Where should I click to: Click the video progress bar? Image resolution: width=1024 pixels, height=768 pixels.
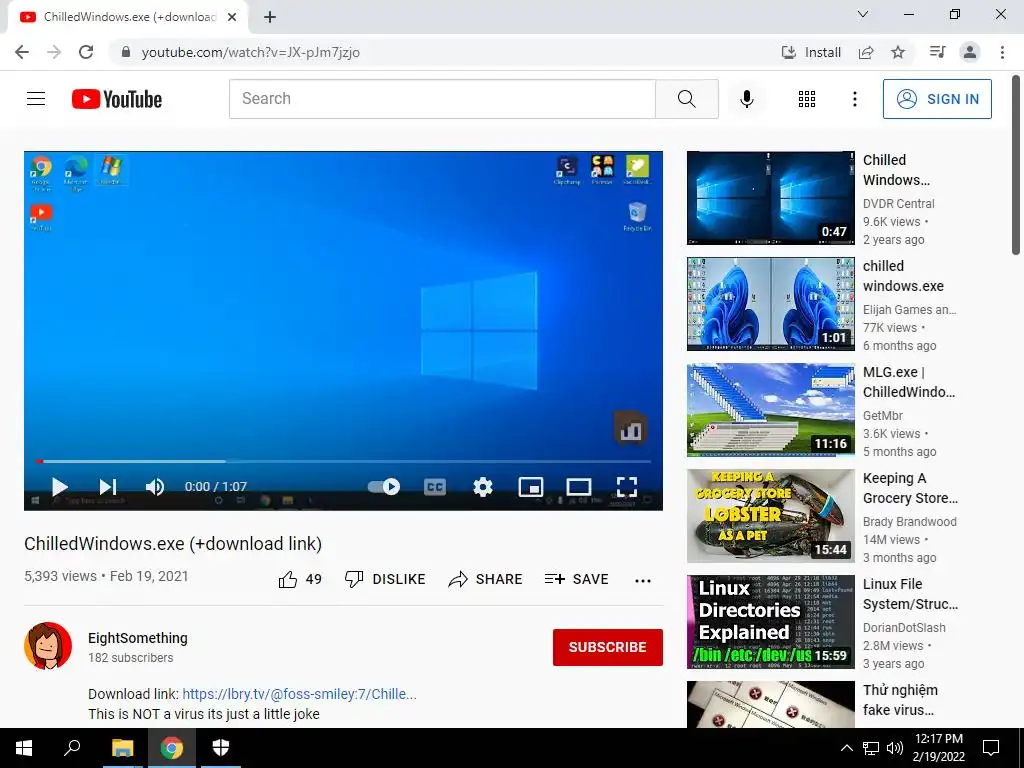pyautogui.click(x=344, y=461)
